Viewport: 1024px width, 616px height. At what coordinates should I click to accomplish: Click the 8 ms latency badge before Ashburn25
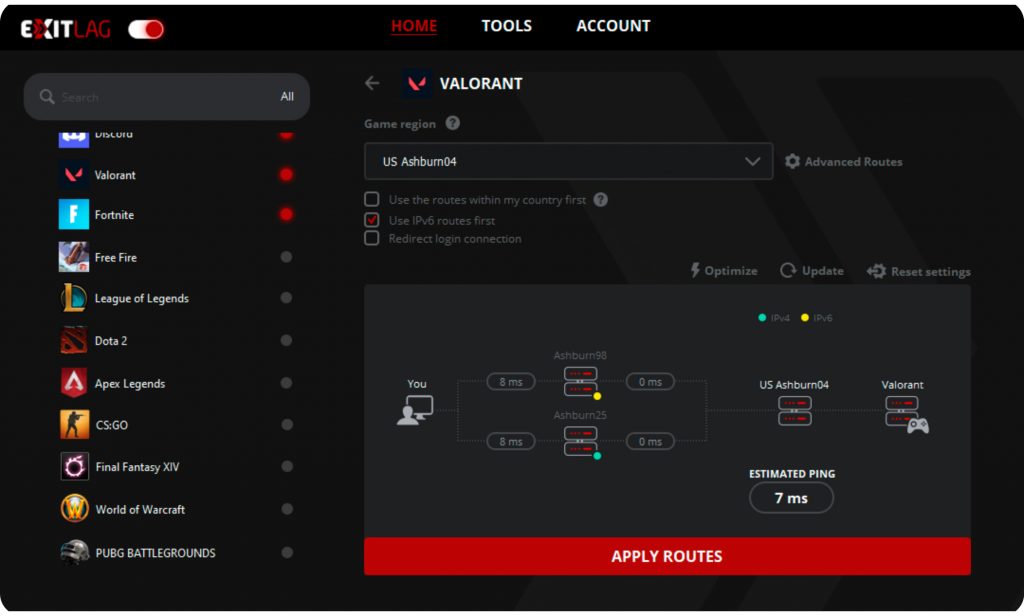[511, 442]
